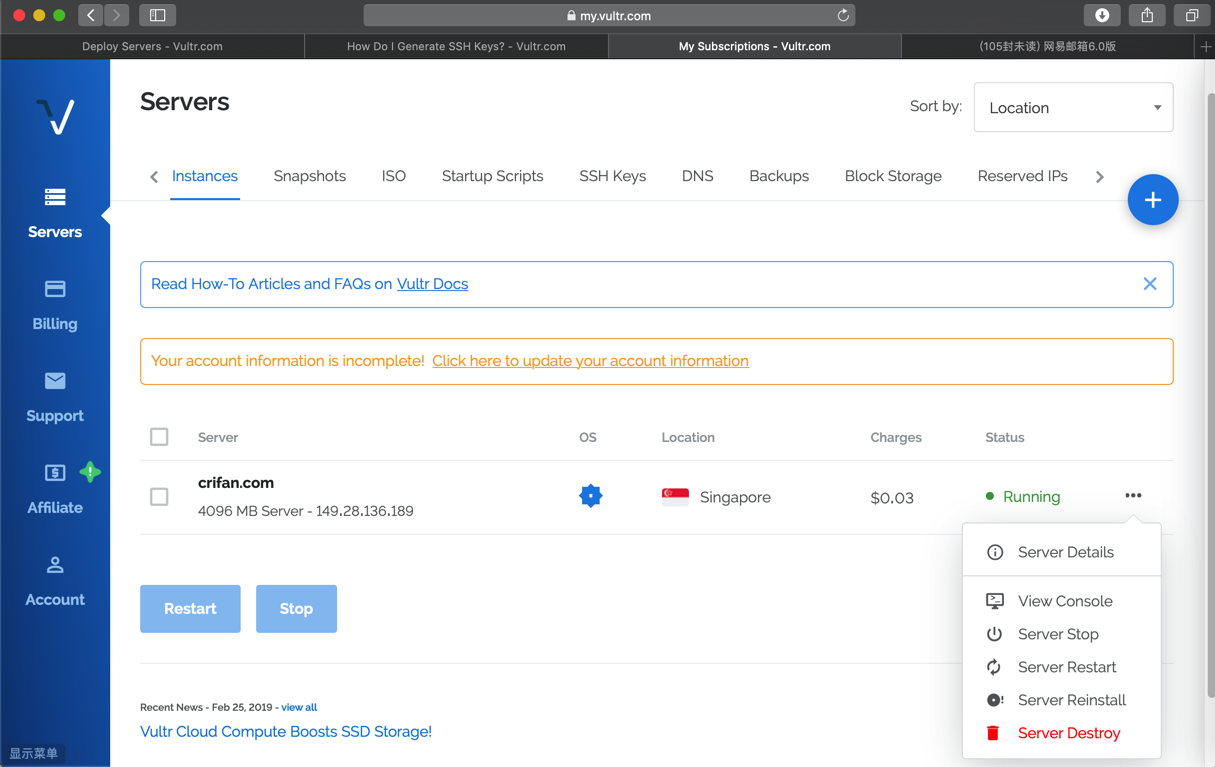Image resolution: width=1215 pixels, height=767 pixels.
Task: Click the red Server Destroy trash icon
Action: (x=993, y=733)
